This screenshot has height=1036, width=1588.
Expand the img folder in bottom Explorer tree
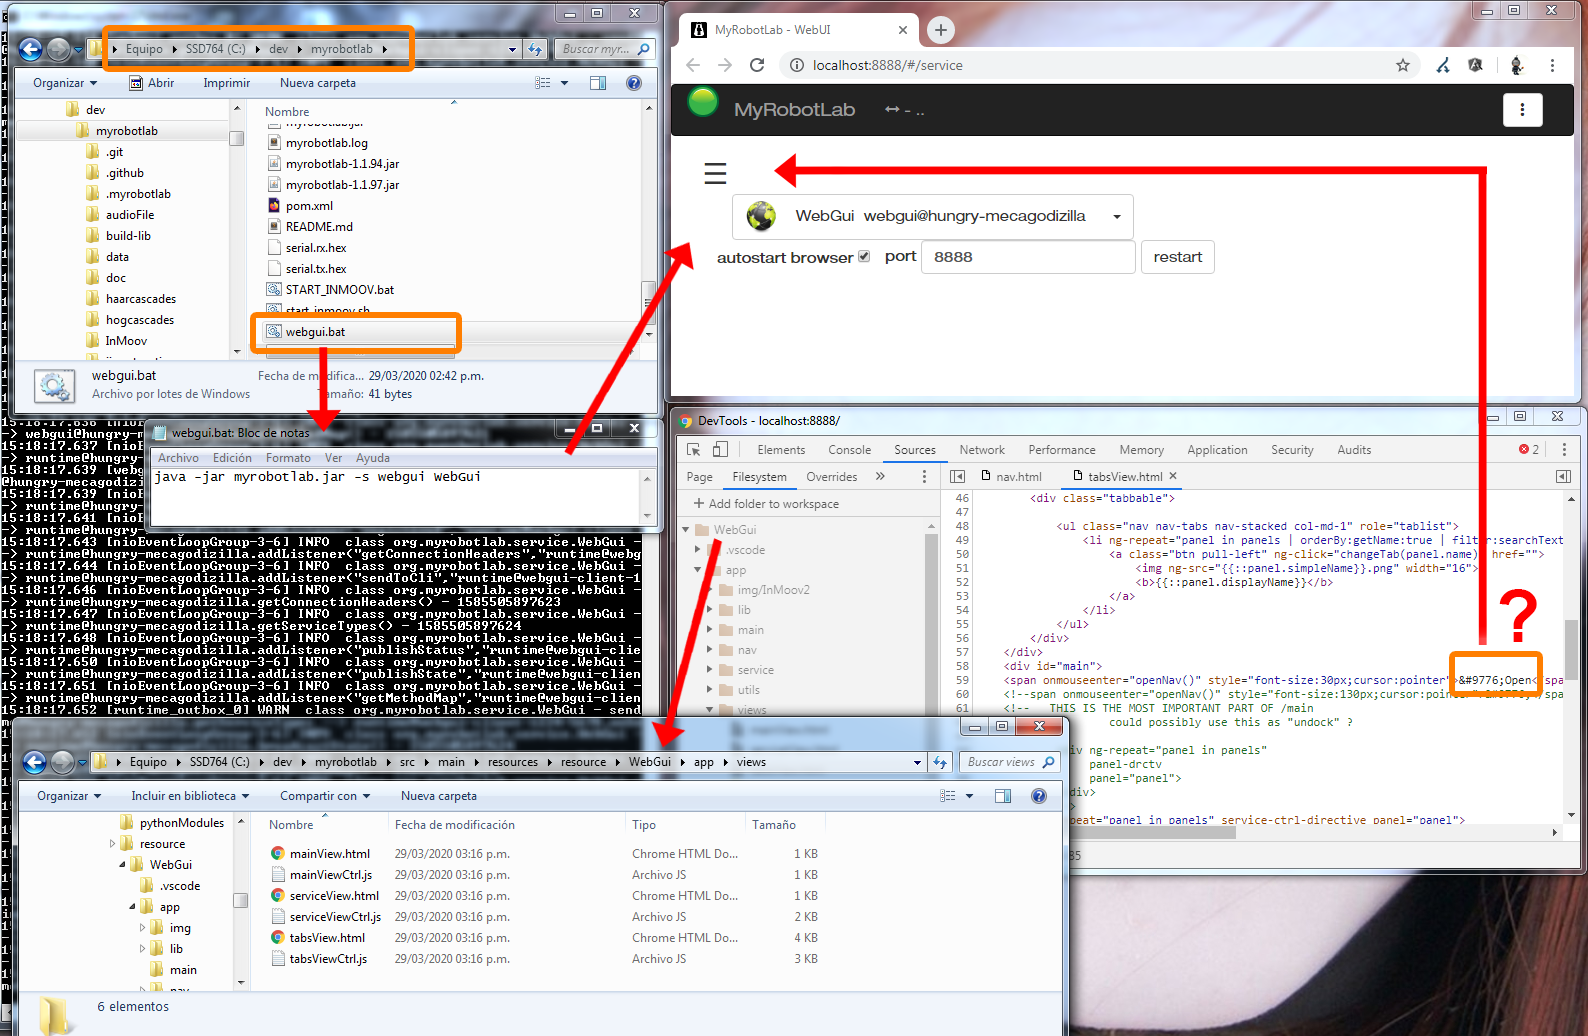click(142, 928)
